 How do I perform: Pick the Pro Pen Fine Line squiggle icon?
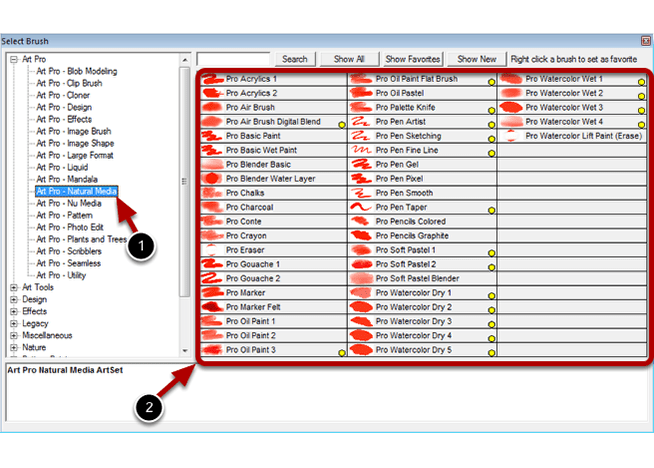tap(361, 150)
